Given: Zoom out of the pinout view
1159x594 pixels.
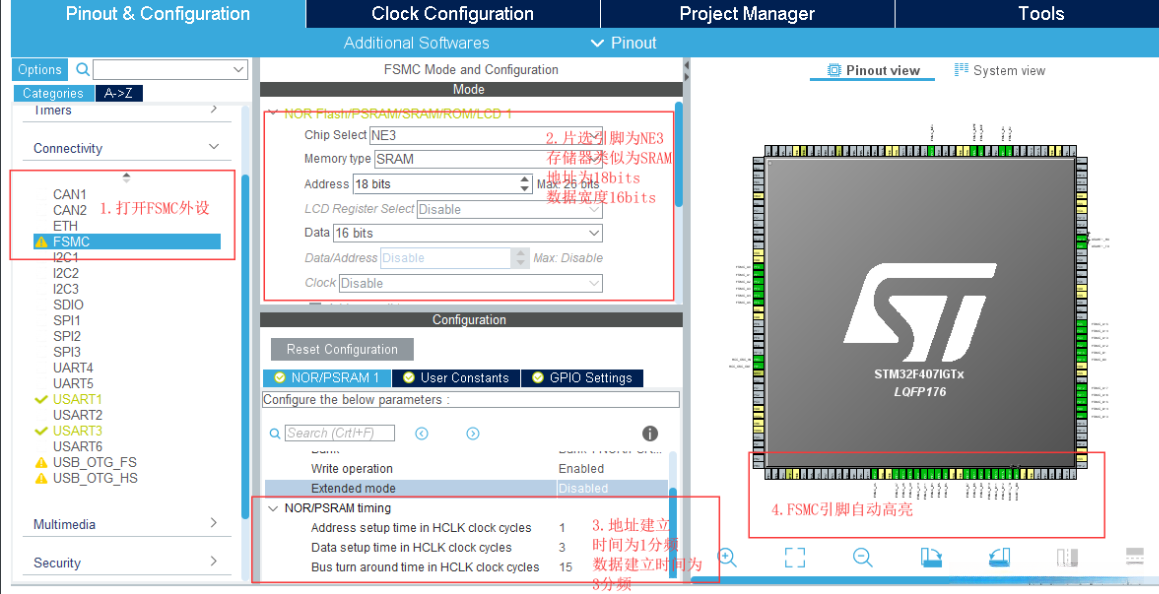Looking at the screenshot, I should [x=863, y=557].
